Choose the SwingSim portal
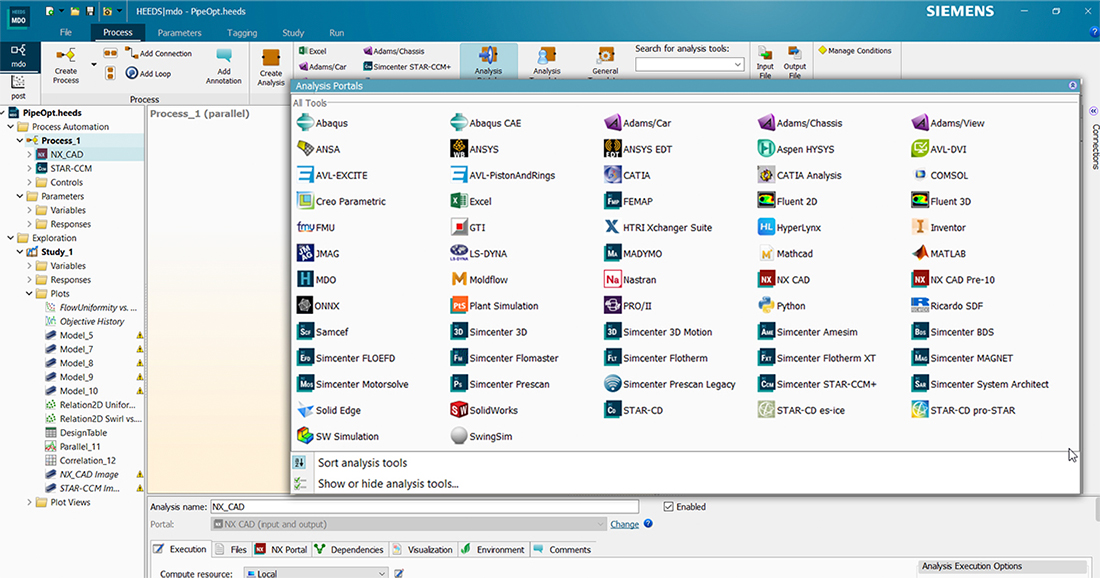The width and height of the screenshot is (1100, 578). click(481, 436)
